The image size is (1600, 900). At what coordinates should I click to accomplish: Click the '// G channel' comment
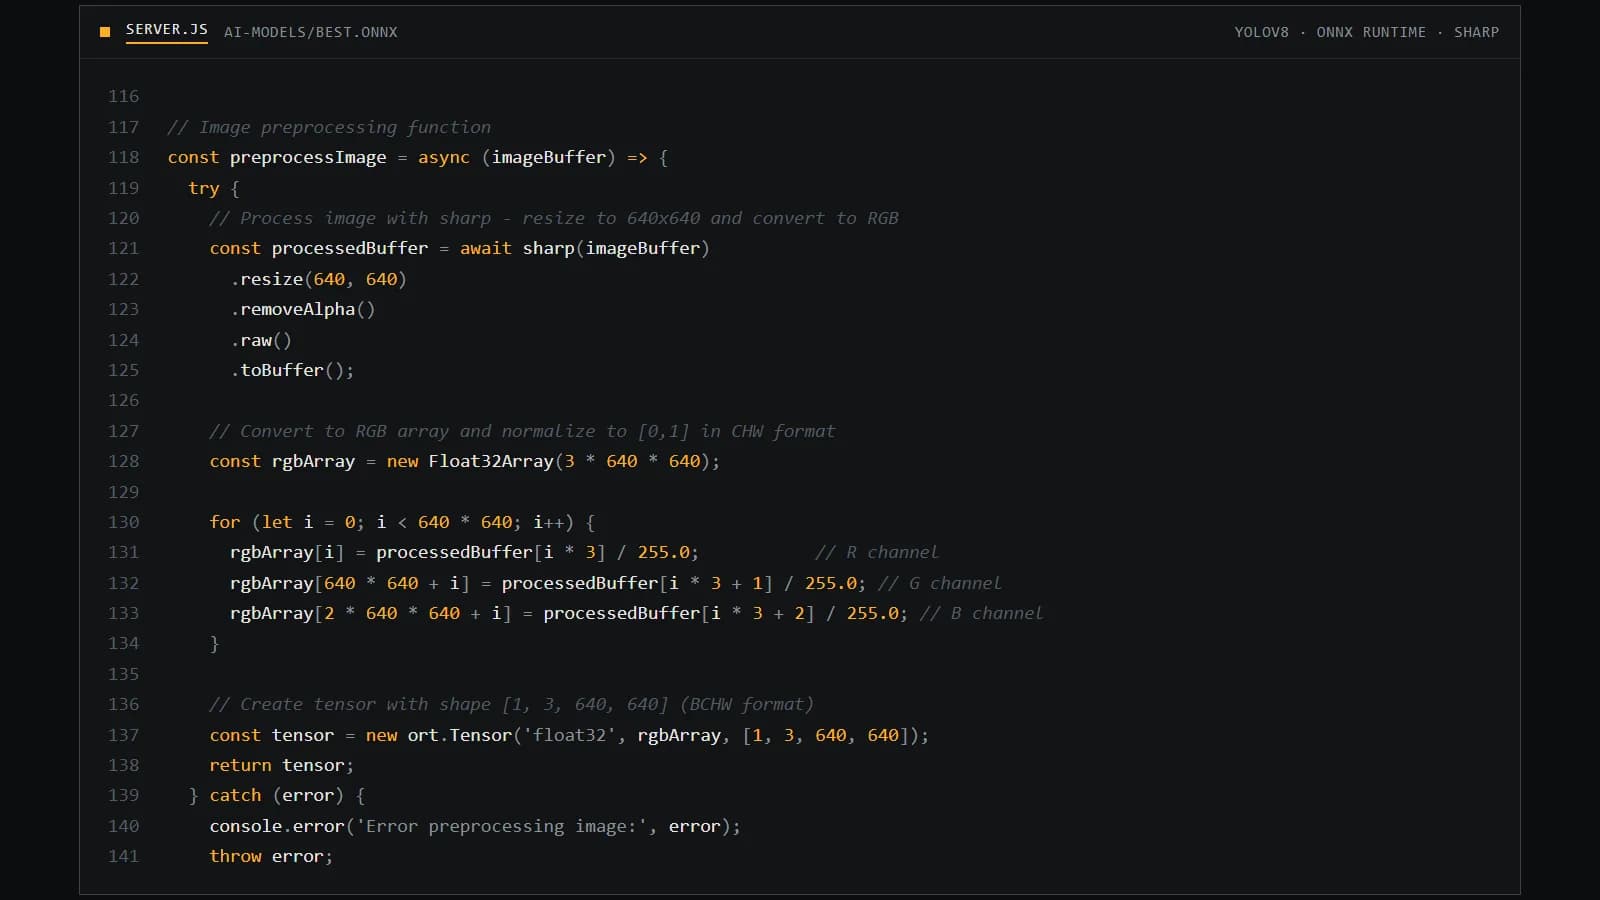pyautogui.click(x=940, y=583)
